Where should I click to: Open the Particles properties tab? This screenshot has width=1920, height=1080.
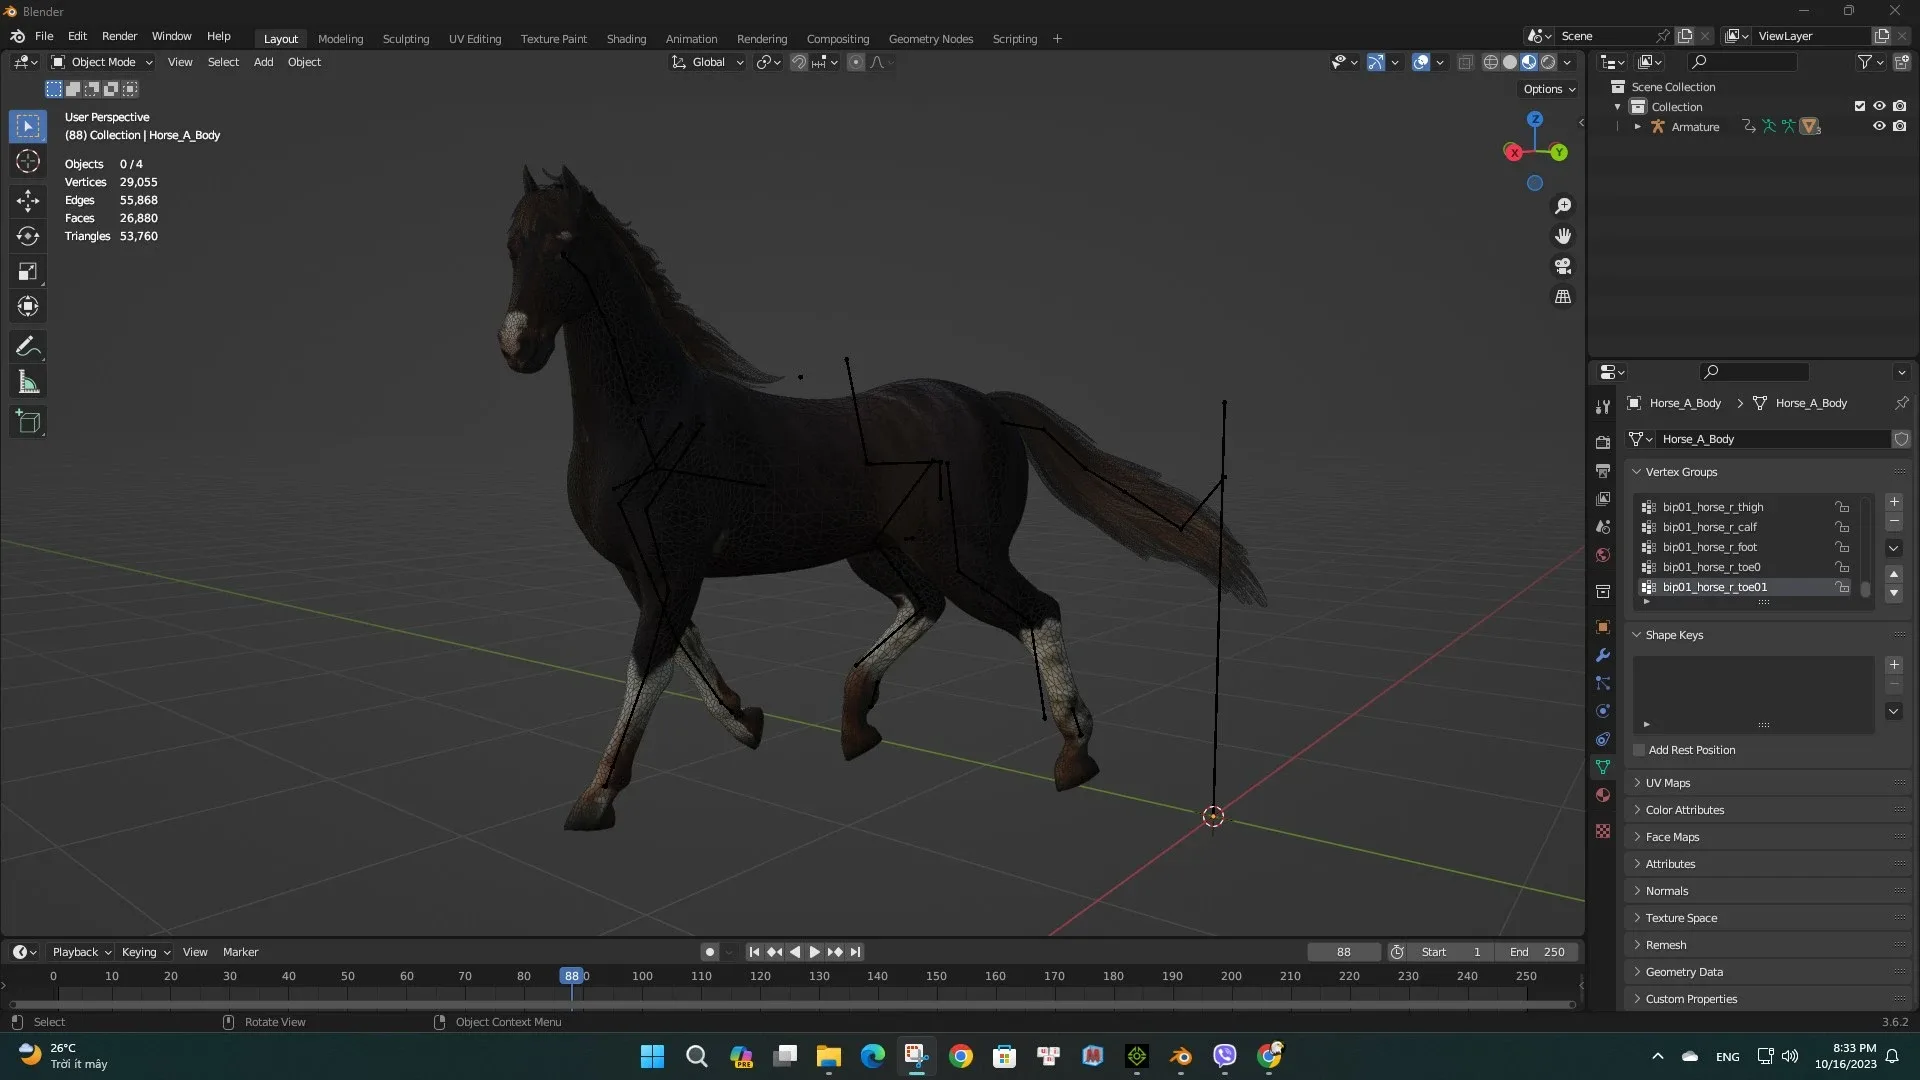(1603, 683)
